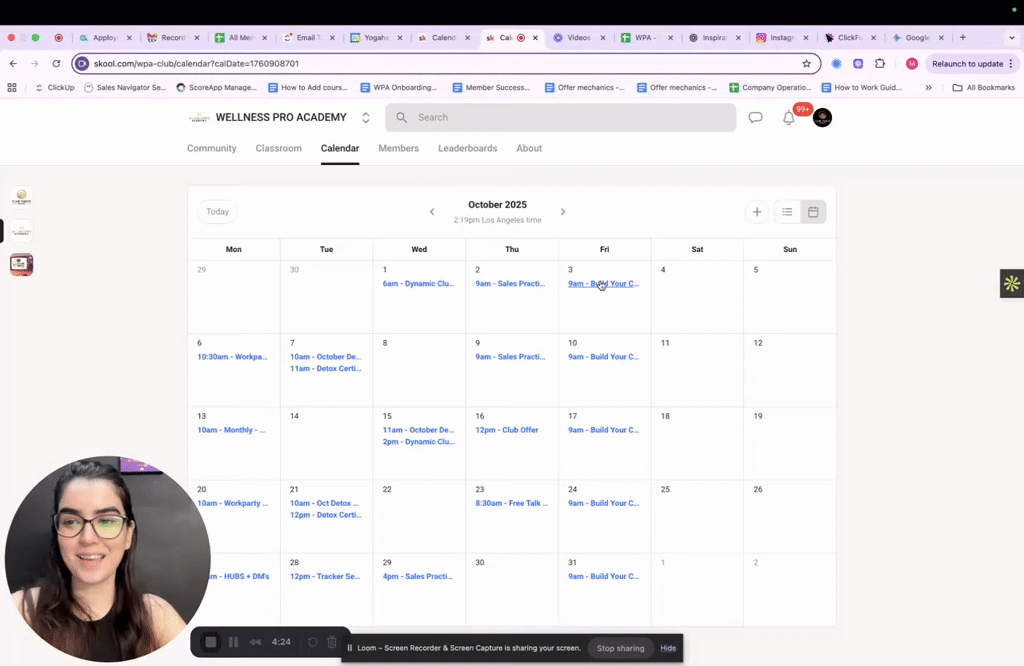Image resolution: width=1024 pixels, height=666 pixels.
Task: Click Stop sharing in Loom bar
Action: click(620, 648)
